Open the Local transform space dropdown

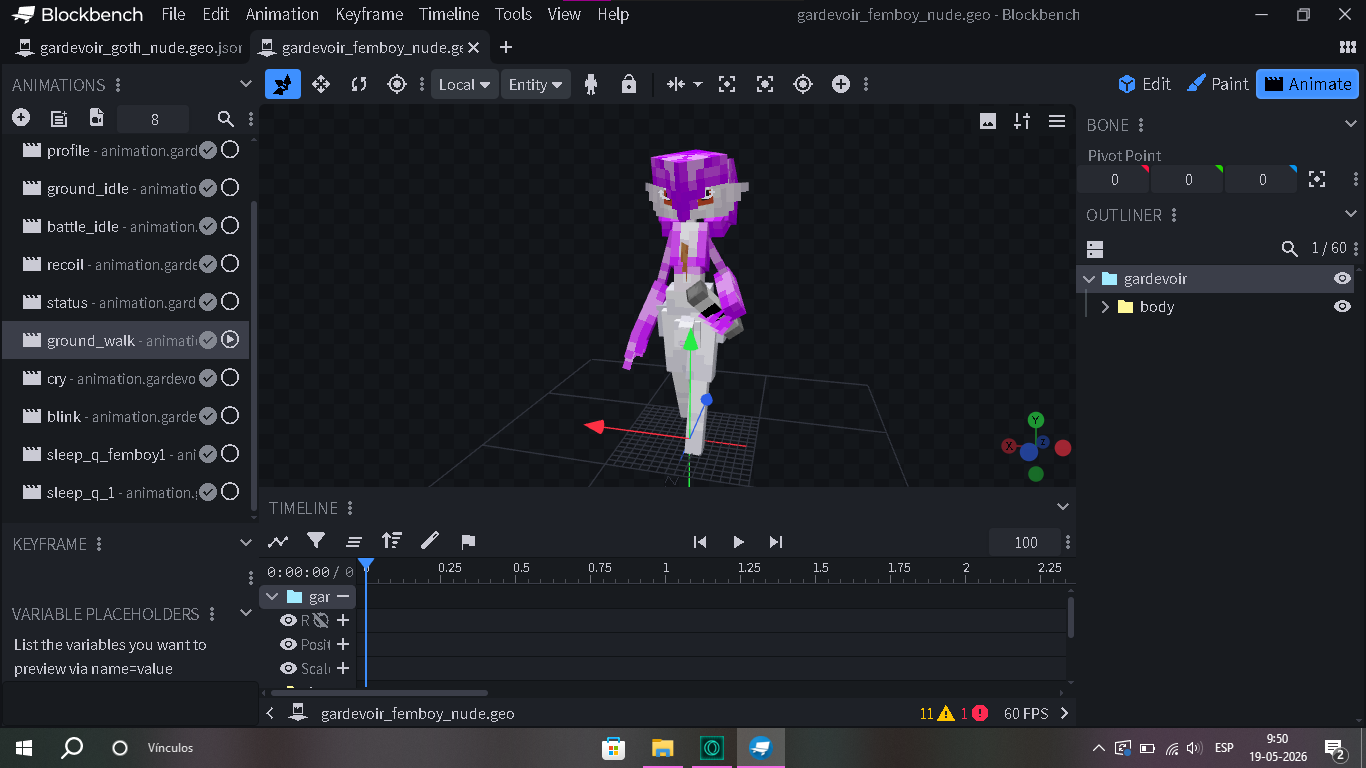(465, 85)
